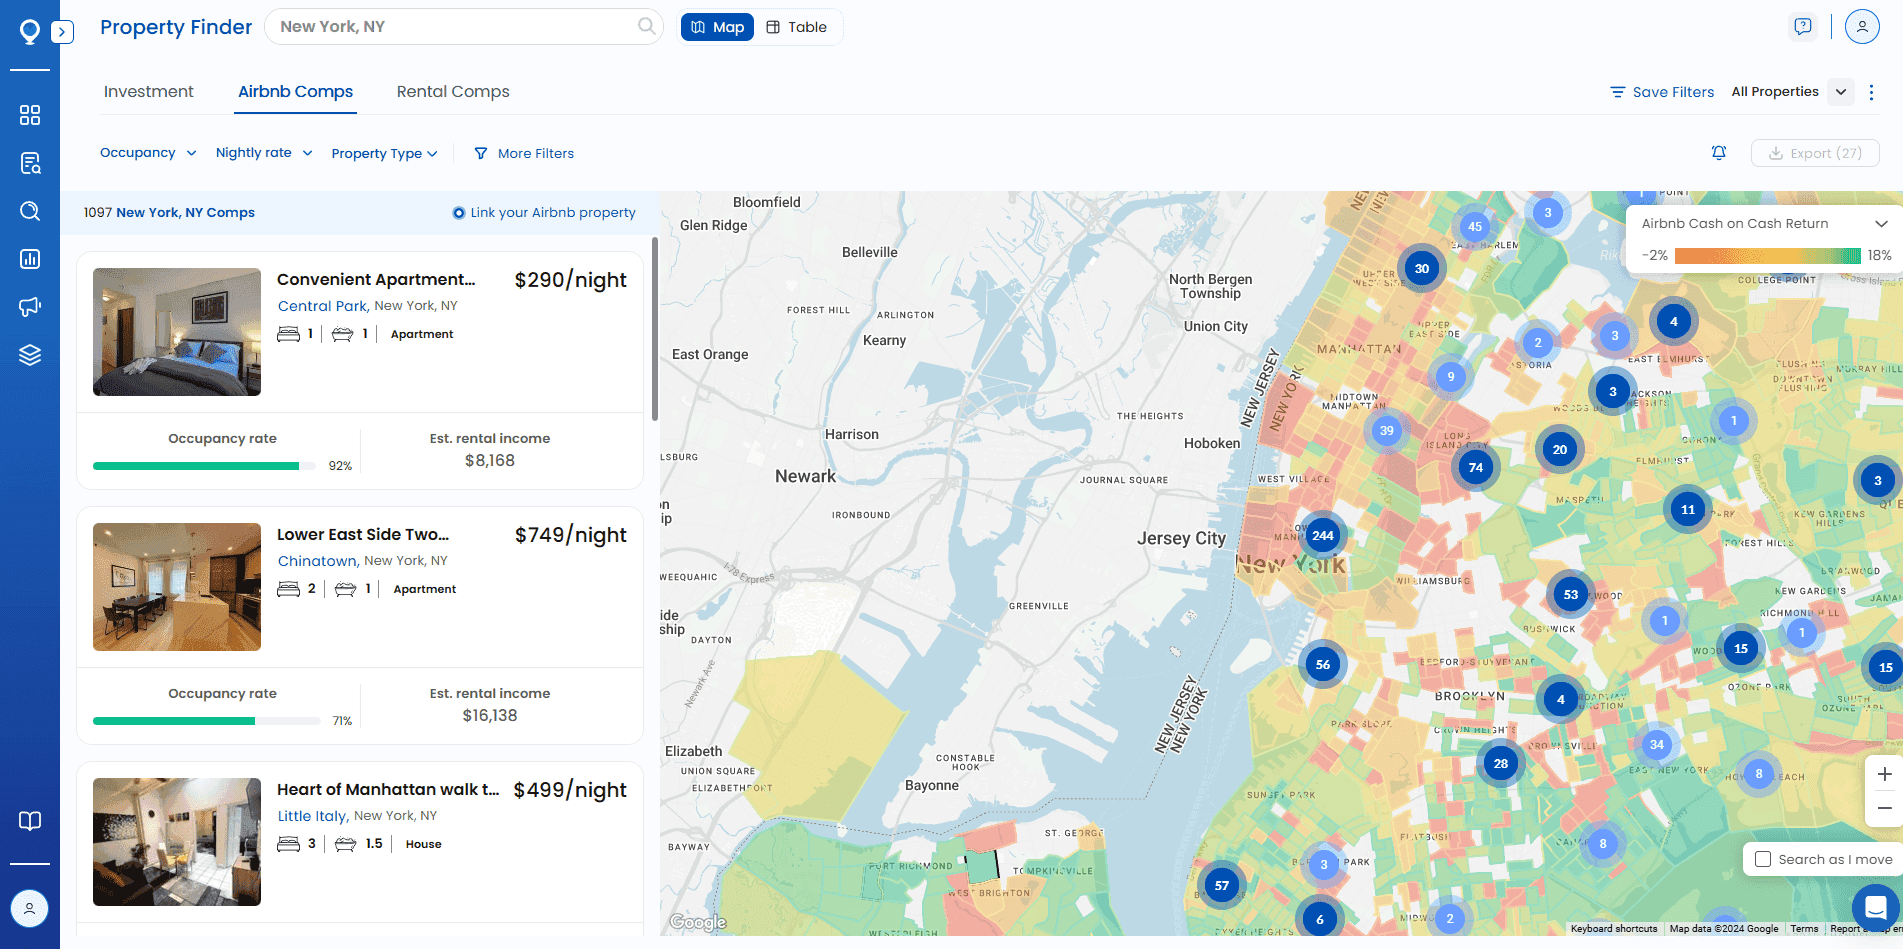This screenshot has width=1903, height=949.
Task: Open the dashboard grid icon in sidebar
Action: [x=30, y=115]
